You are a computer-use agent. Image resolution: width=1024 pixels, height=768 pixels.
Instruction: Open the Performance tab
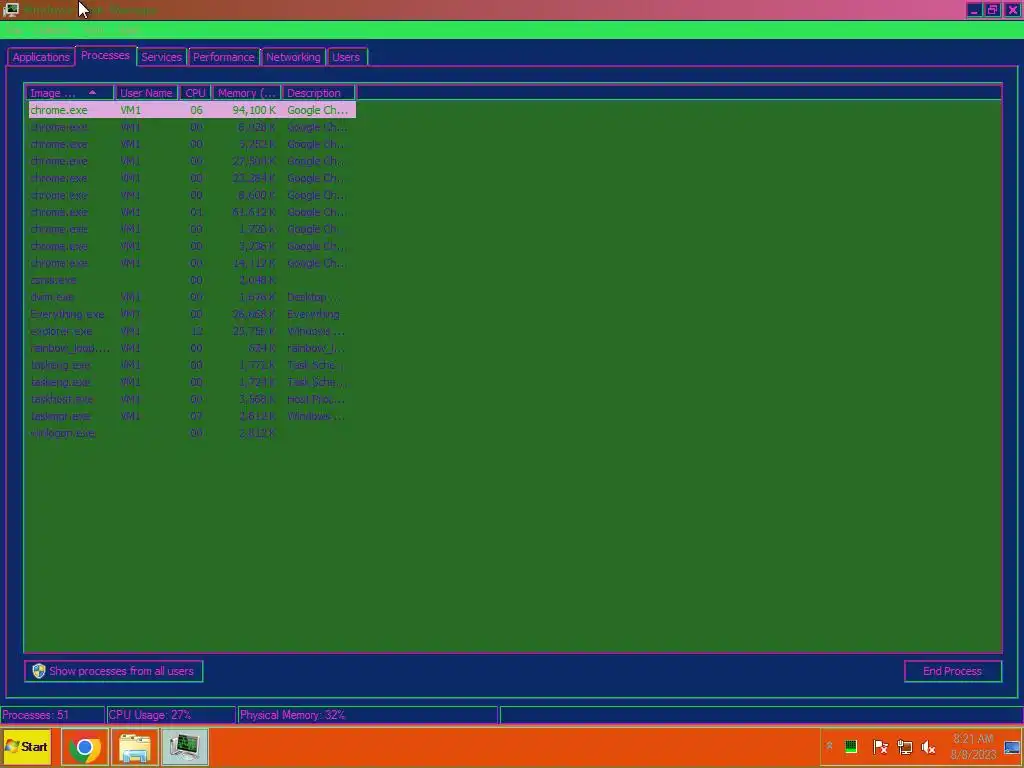pyautogui.click(x=223, y=57)
